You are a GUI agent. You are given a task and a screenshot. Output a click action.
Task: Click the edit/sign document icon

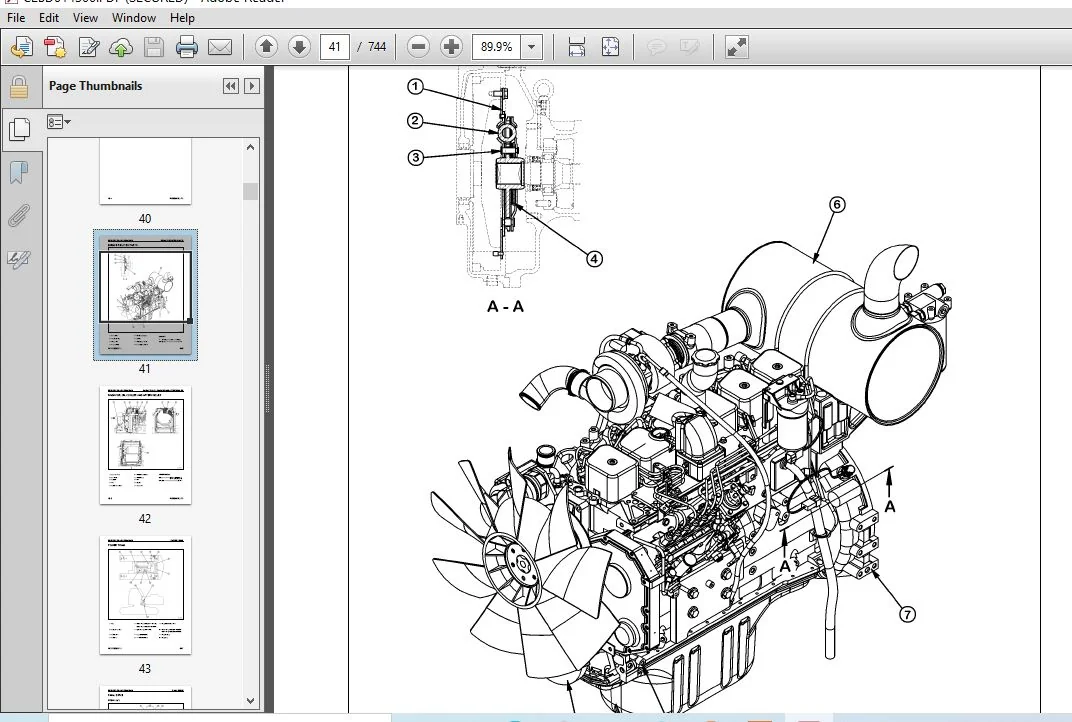click(x=88, y=47)
